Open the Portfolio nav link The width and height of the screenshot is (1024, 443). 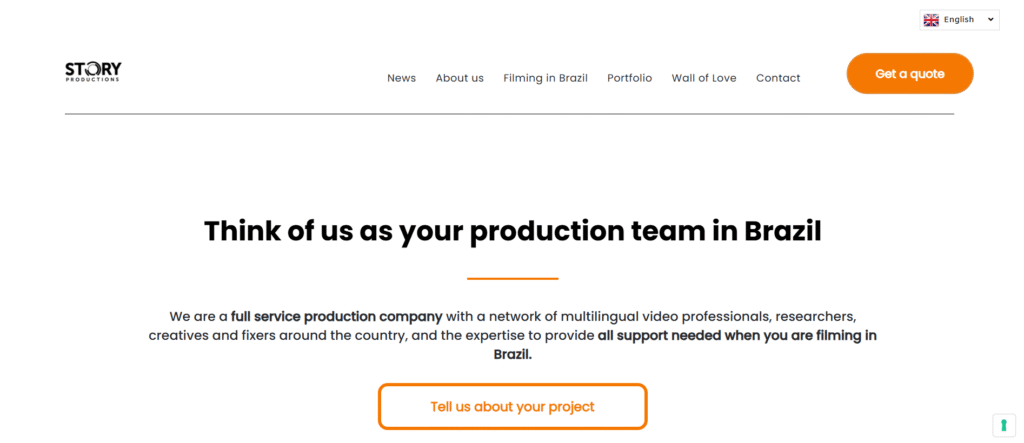click(630, 78)
